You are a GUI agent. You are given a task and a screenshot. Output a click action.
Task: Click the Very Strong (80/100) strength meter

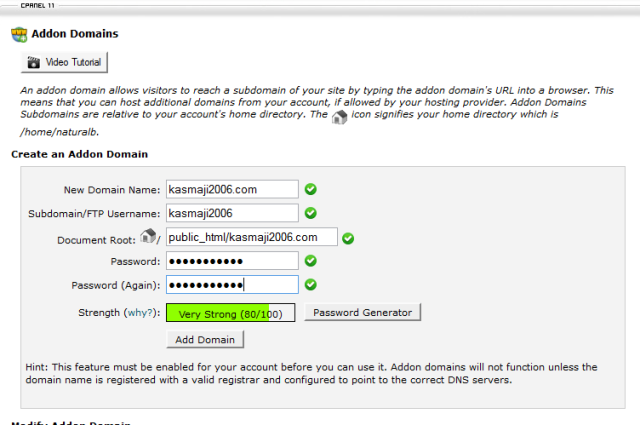230,313
